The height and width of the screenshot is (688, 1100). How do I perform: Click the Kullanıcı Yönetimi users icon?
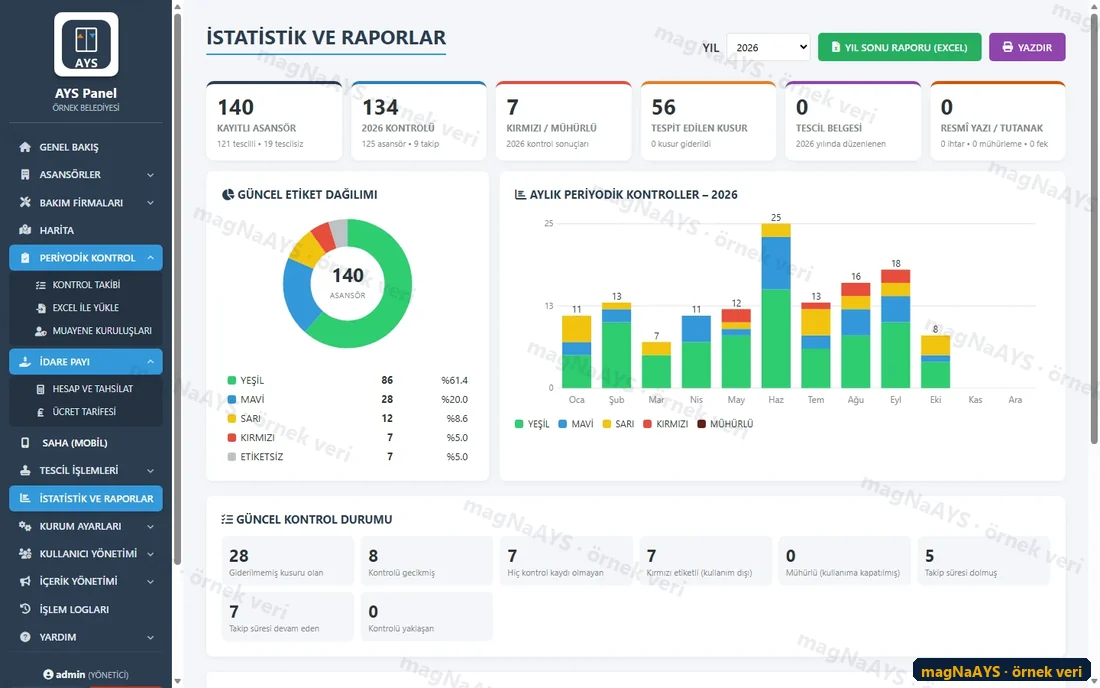point(25,553)
